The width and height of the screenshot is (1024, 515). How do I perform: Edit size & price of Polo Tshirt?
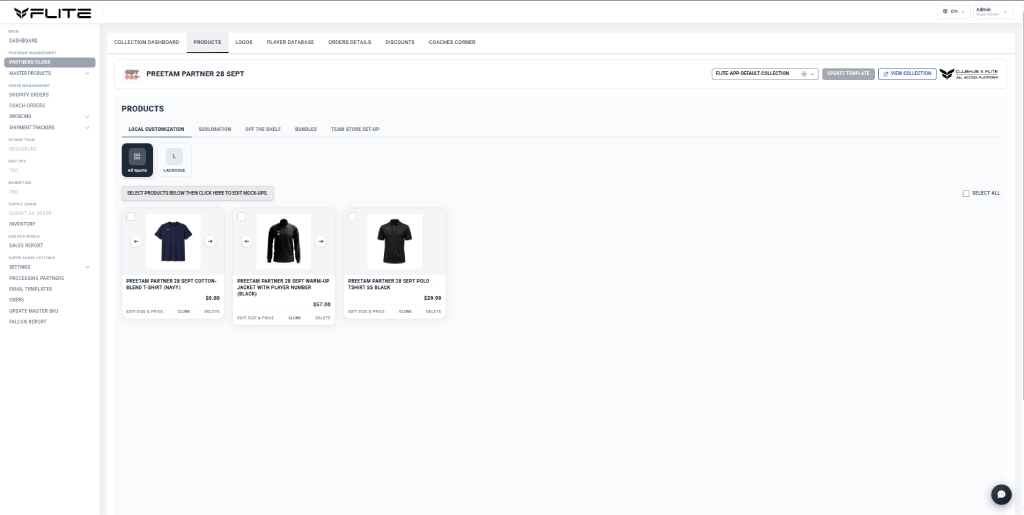click(x=366, y=311)
